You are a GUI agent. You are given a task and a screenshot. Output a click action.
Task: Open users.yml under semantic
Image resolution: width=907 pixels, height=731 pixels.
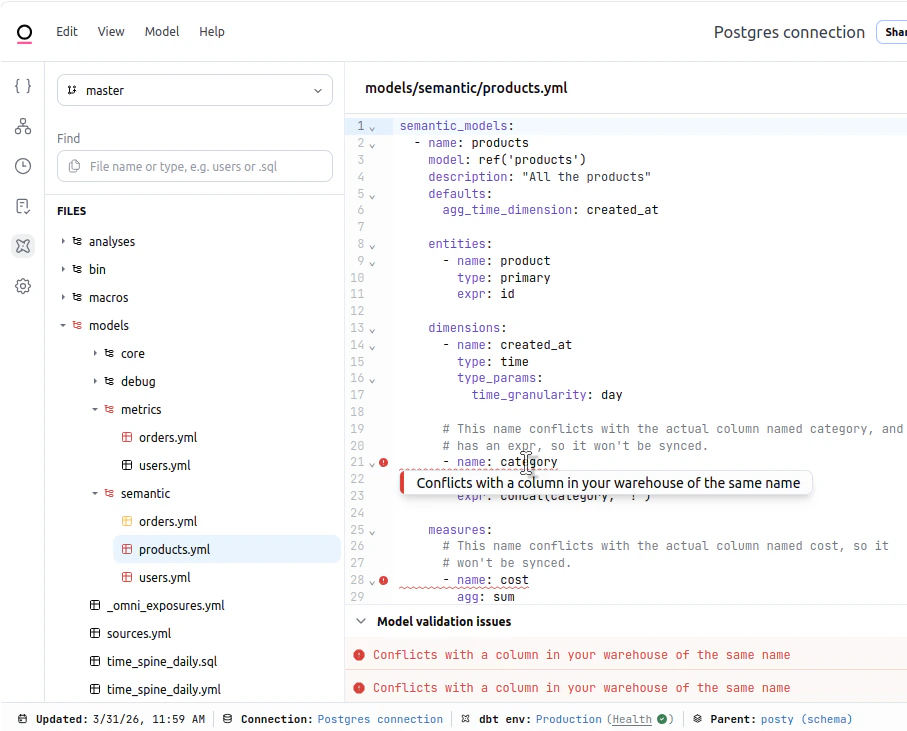click(164, 577)
